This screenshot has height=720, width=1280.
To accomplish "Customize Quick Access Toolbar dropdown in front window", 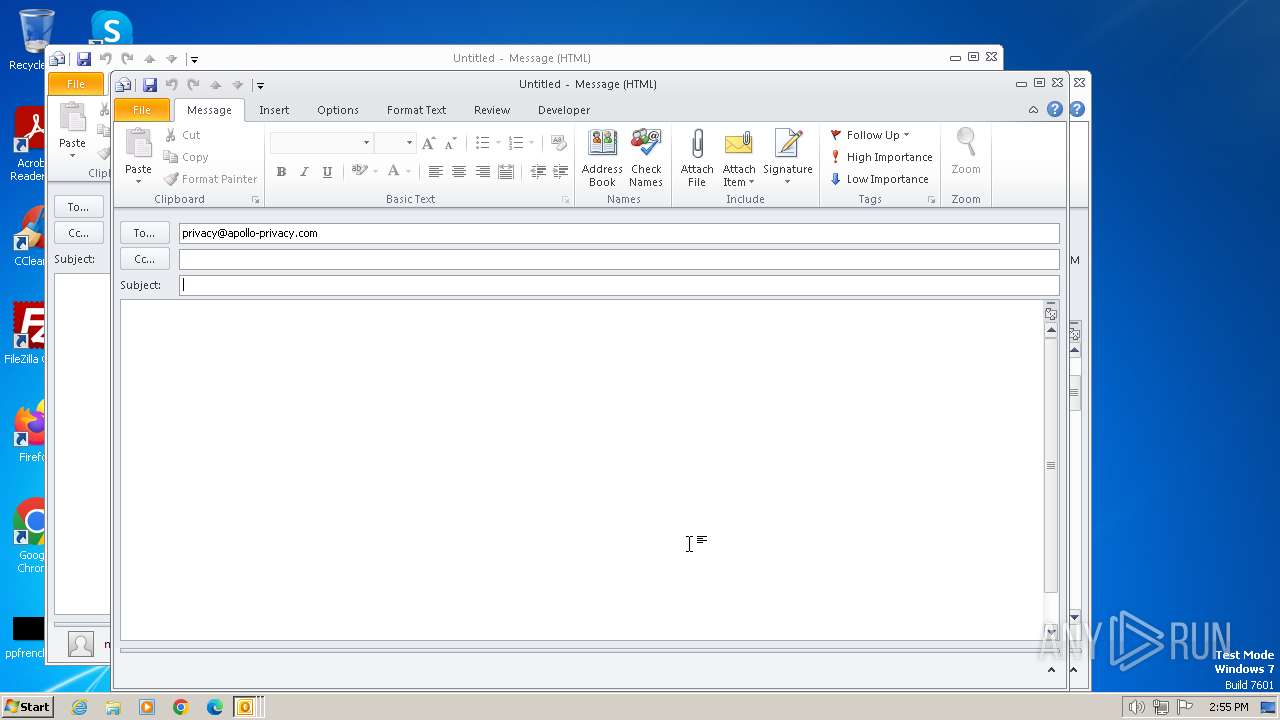I will [260, 85].
